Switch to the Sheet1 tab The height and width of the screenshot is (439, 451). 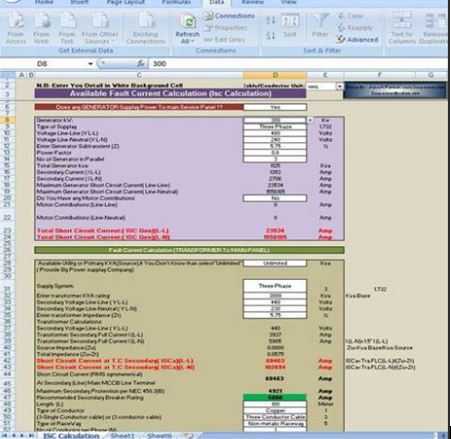point(122,436)
